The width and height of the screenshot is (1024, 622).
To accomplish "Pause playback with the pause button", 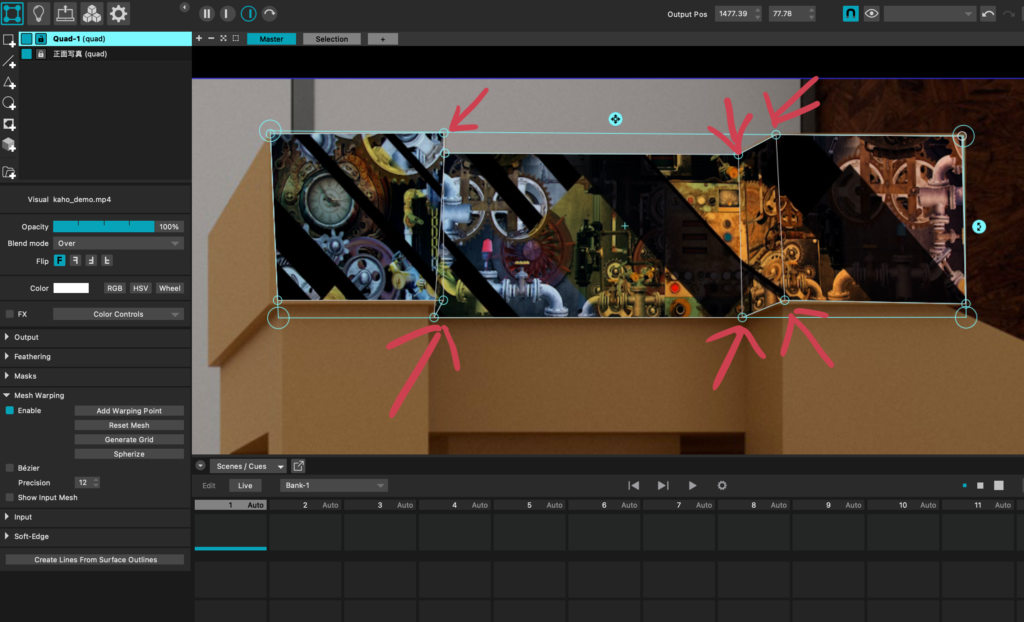I will pyautogui.click(x=206, y=14).
